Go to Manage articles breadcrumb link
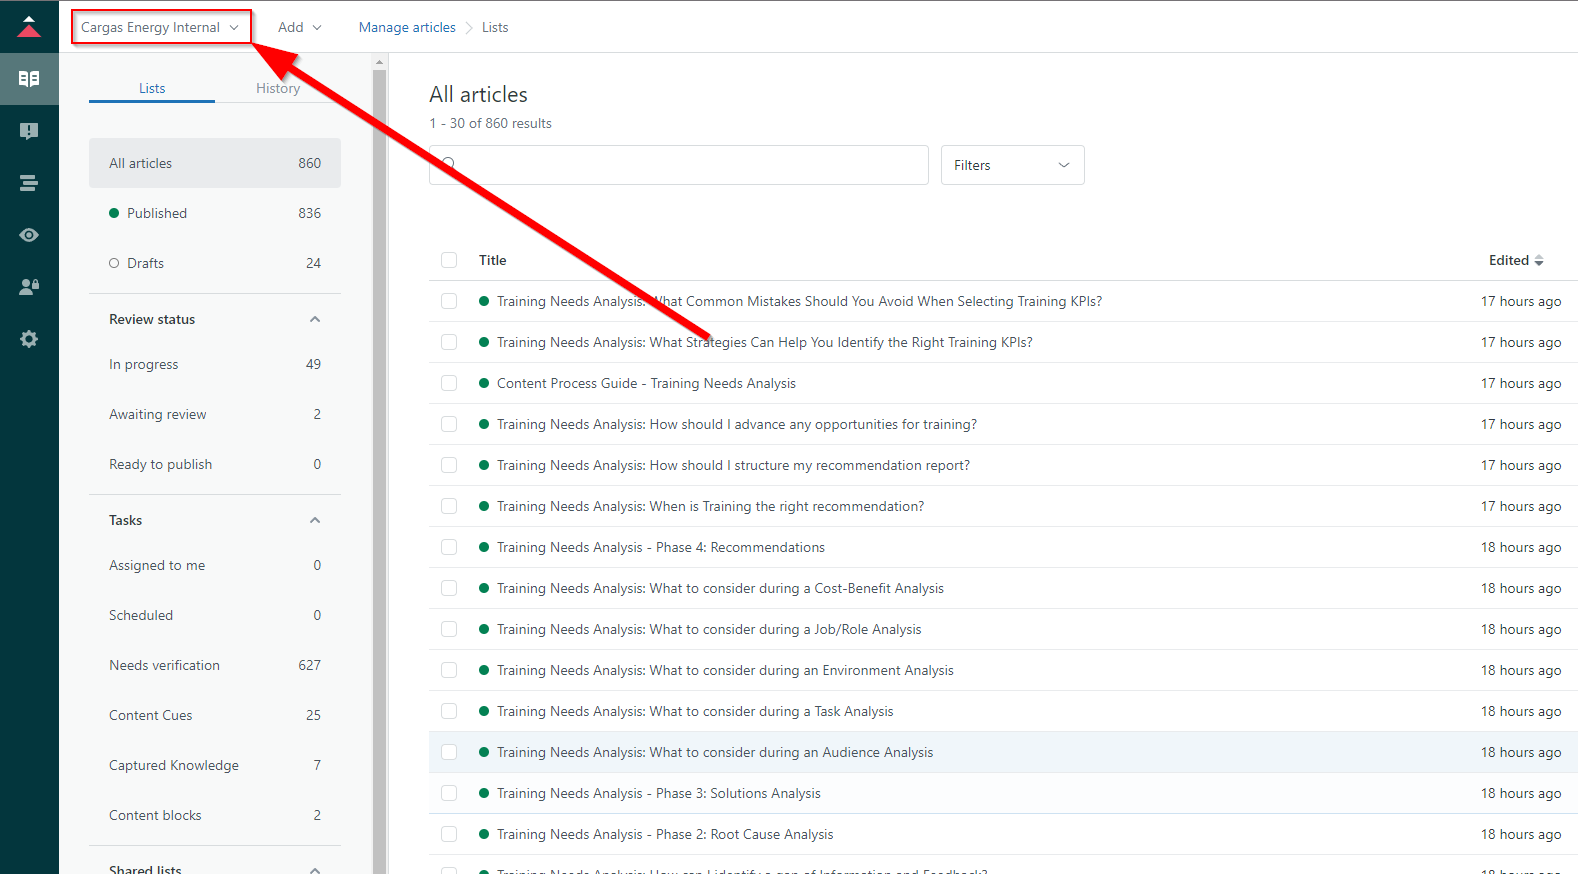The height and width of the screenshot is (874, 1578). [x=407, y=27]
